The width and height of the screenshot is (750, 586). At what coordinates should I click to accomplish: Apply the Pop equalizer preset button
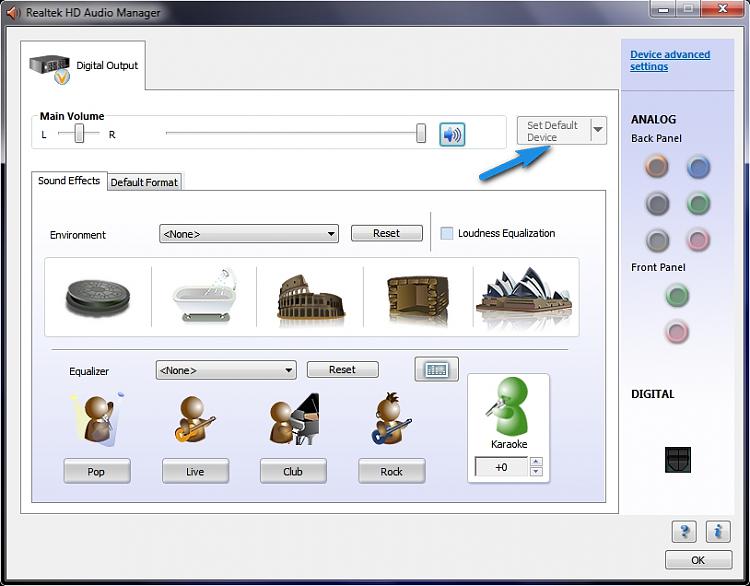97,472
